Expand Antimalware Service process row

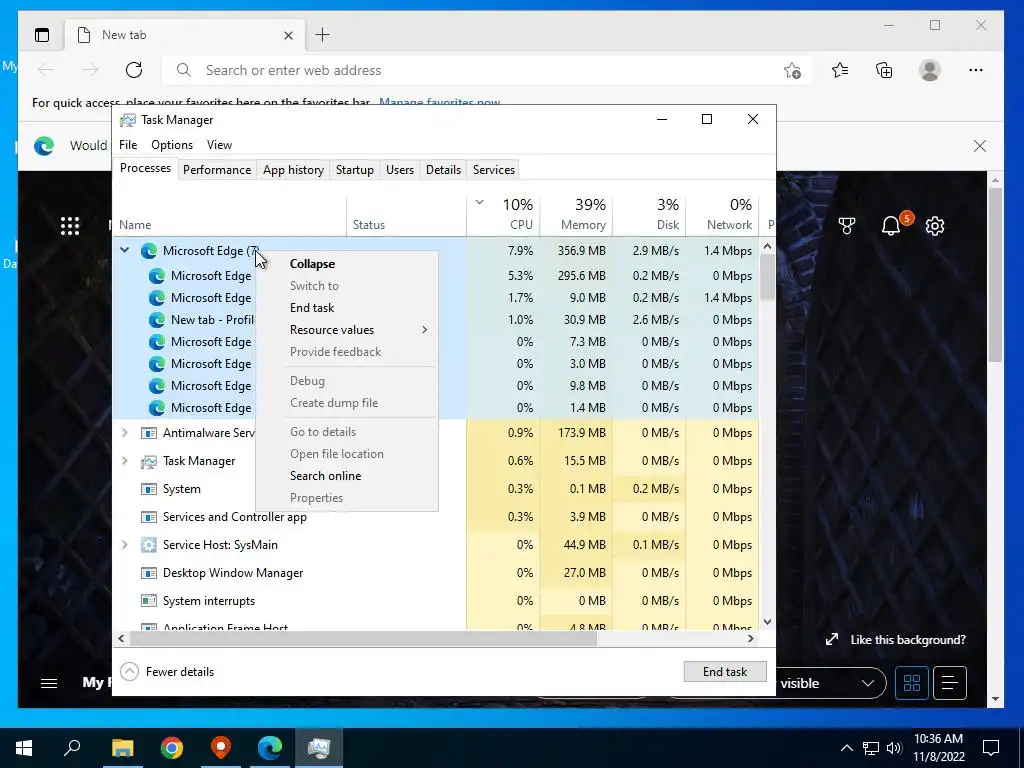(x=125, y=432)
